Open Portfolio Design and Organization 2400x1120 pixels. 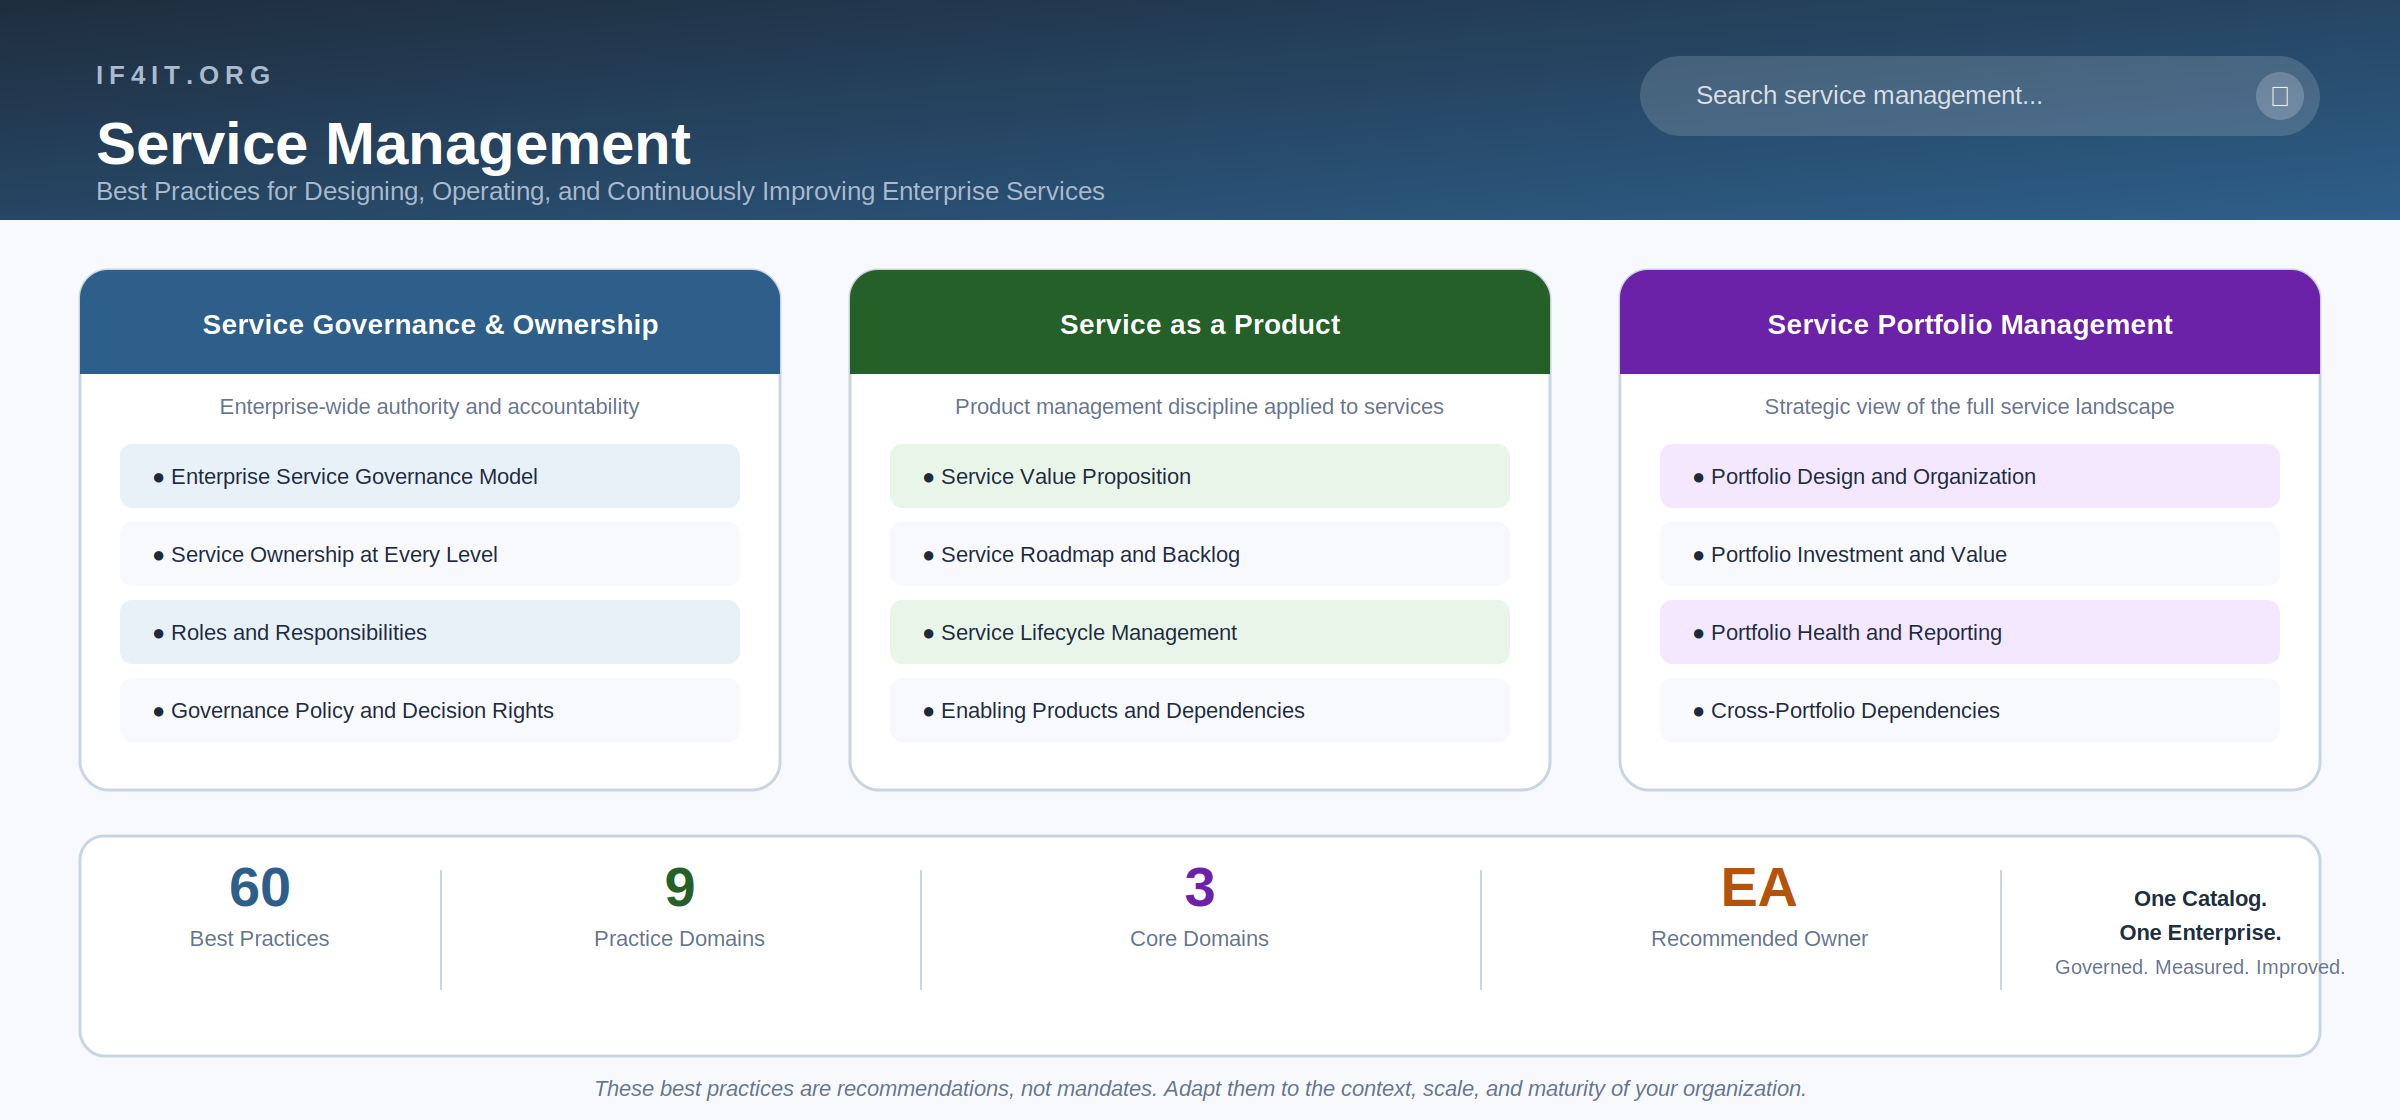(1969, 476)
